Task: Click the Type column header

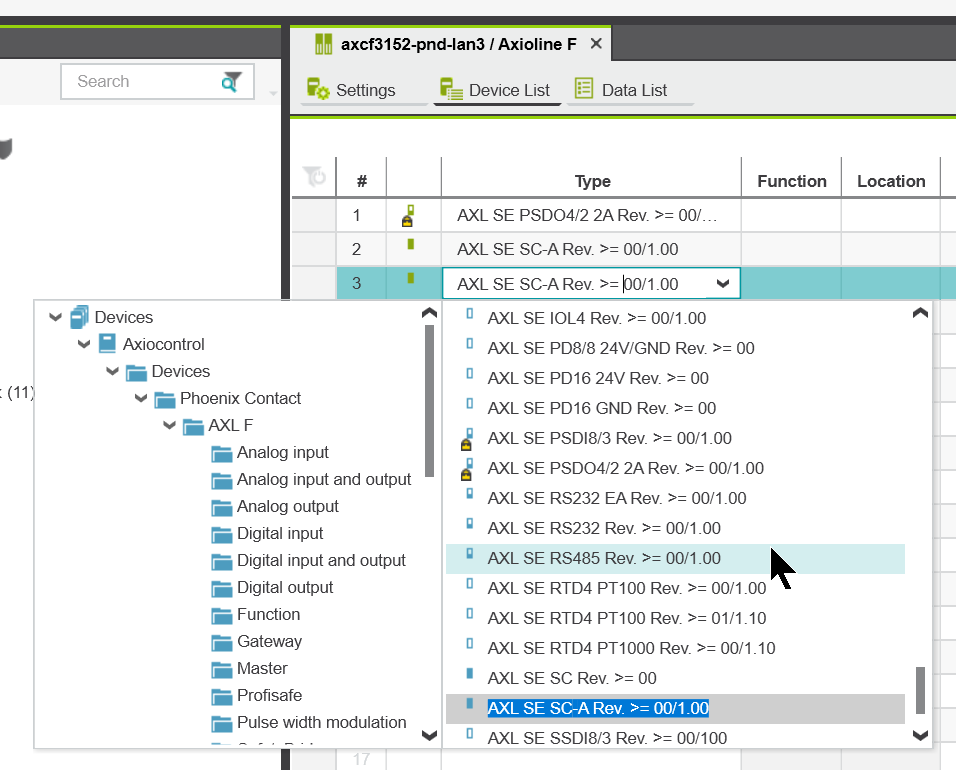Action: click(592, 181)
